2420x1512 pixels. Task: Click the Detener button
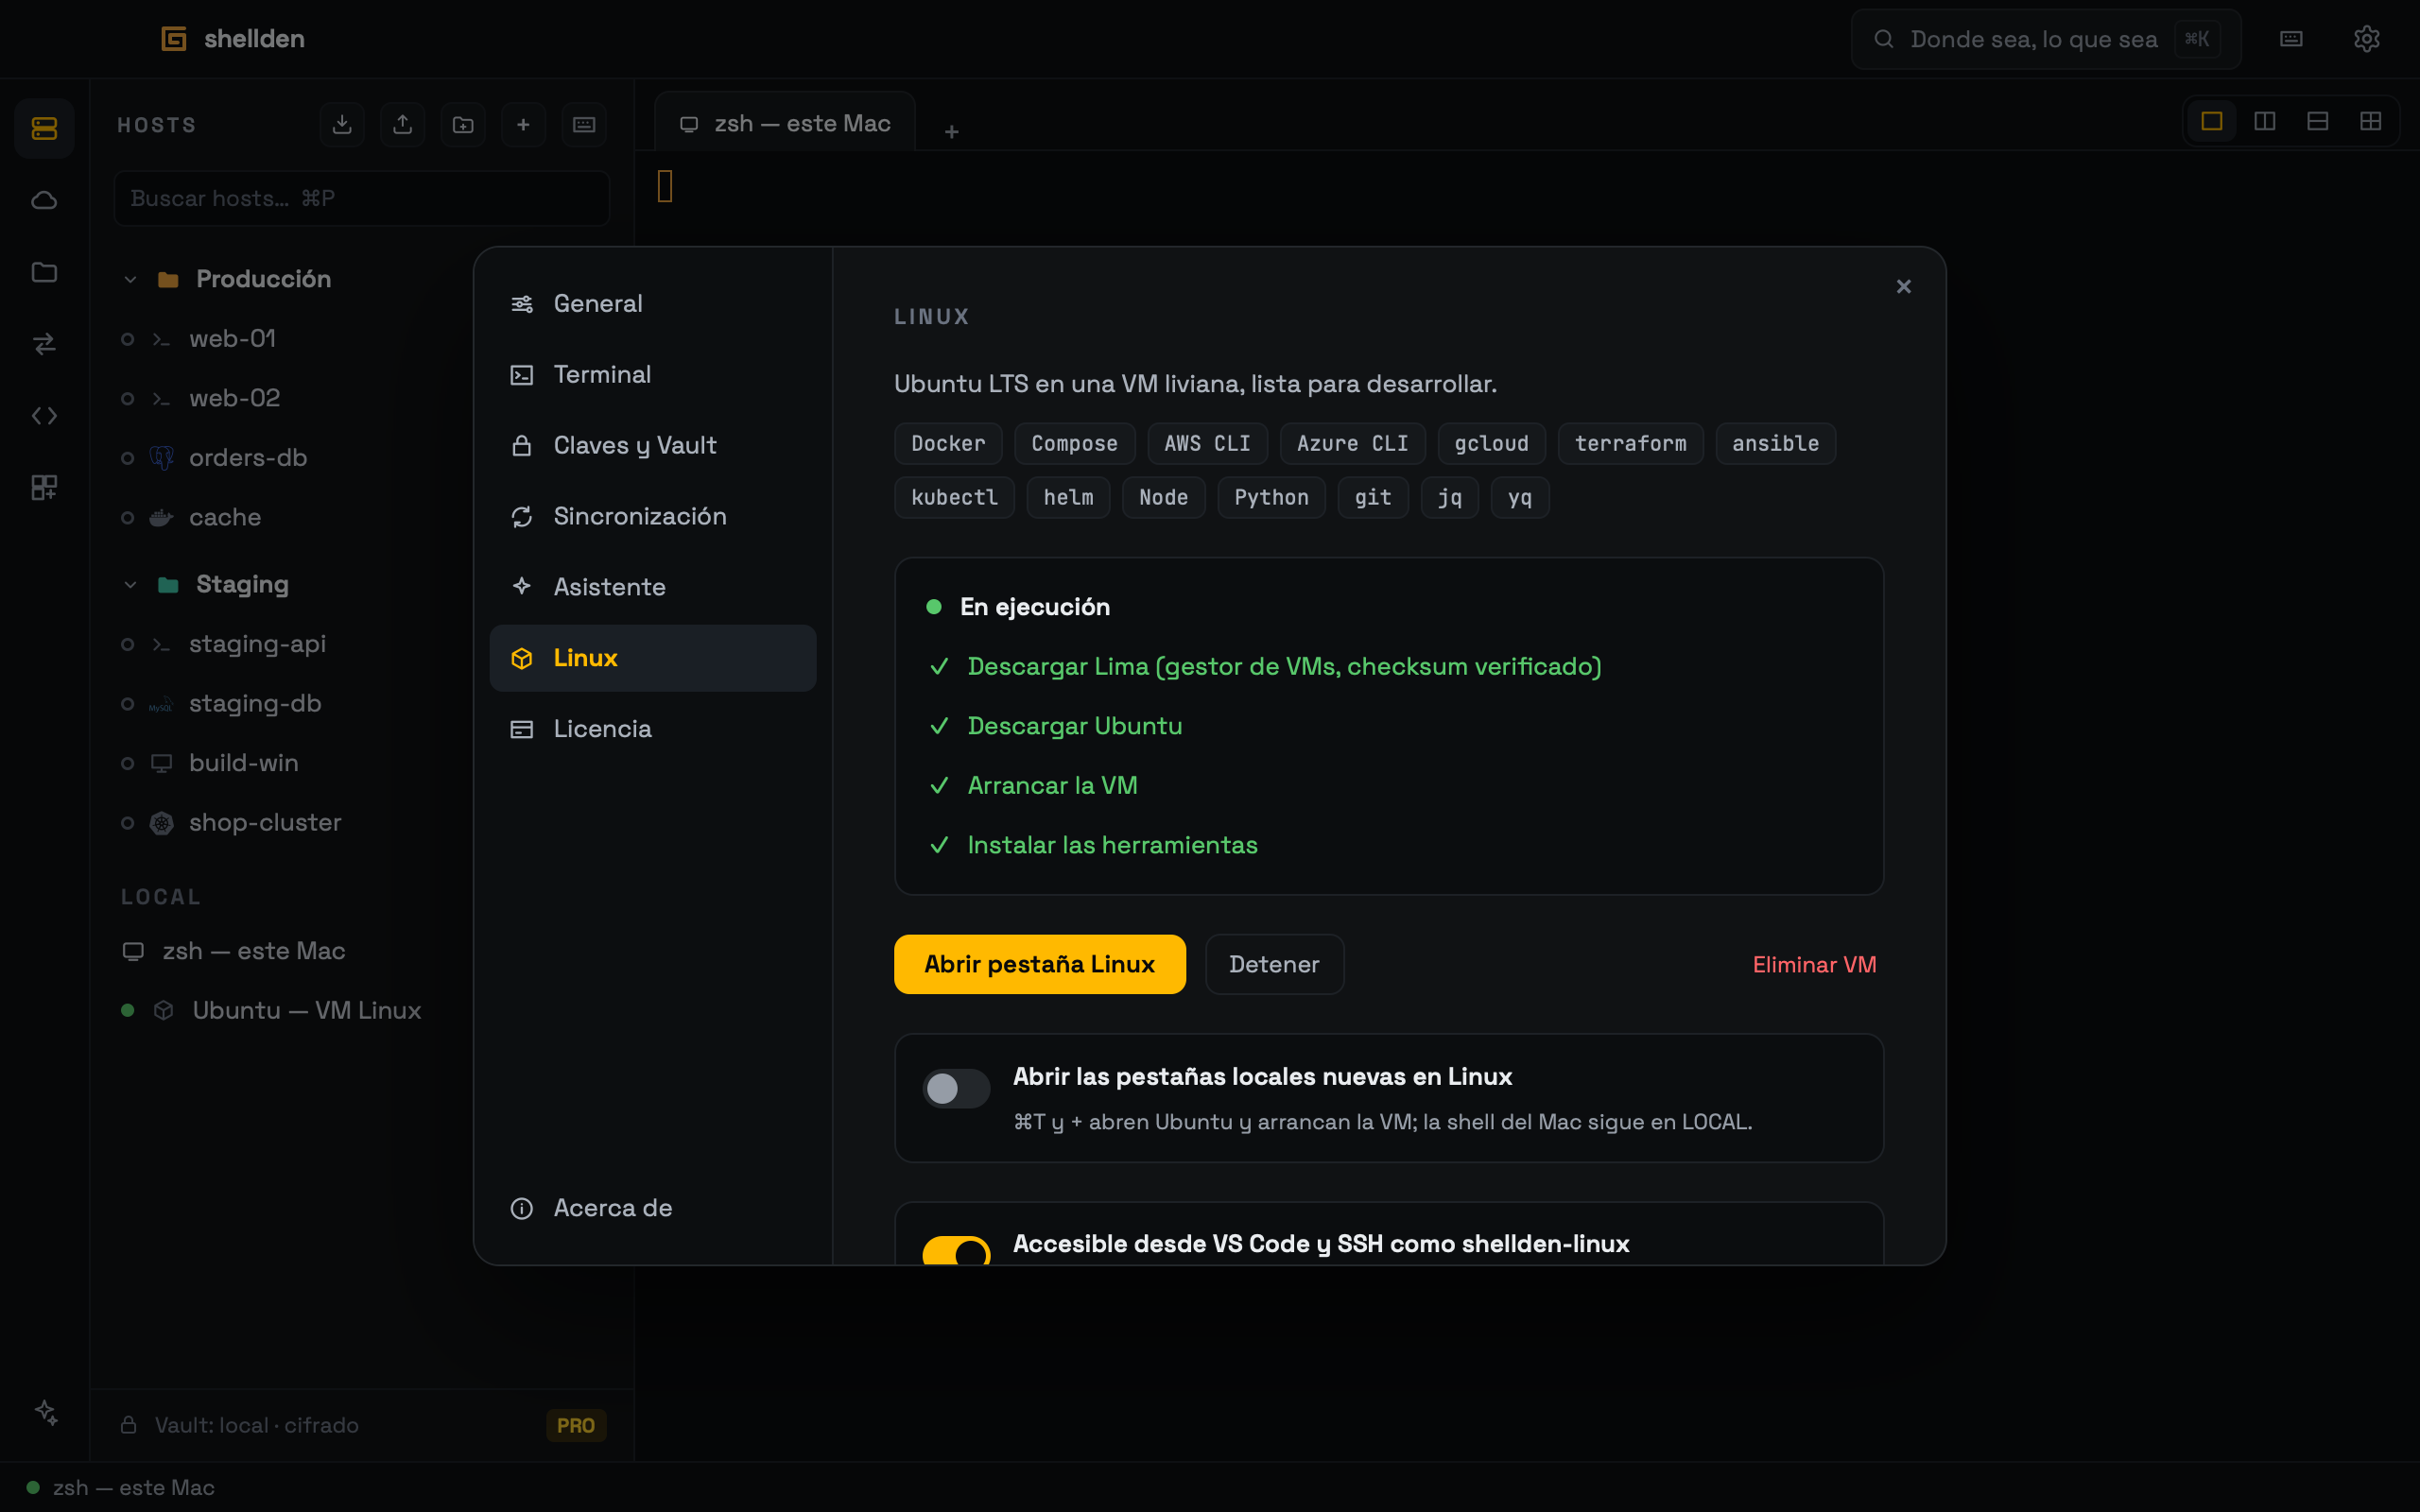tap(1274, 964)
